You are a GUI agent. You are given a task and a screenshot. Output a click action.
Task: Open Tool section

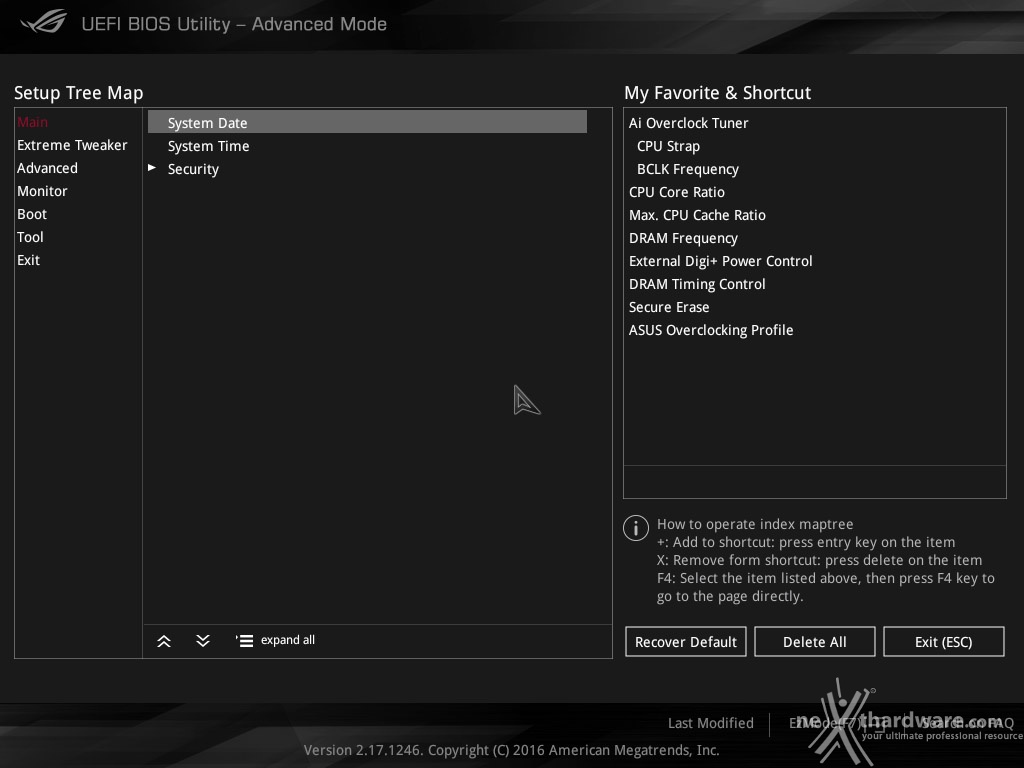click(30, 237)
